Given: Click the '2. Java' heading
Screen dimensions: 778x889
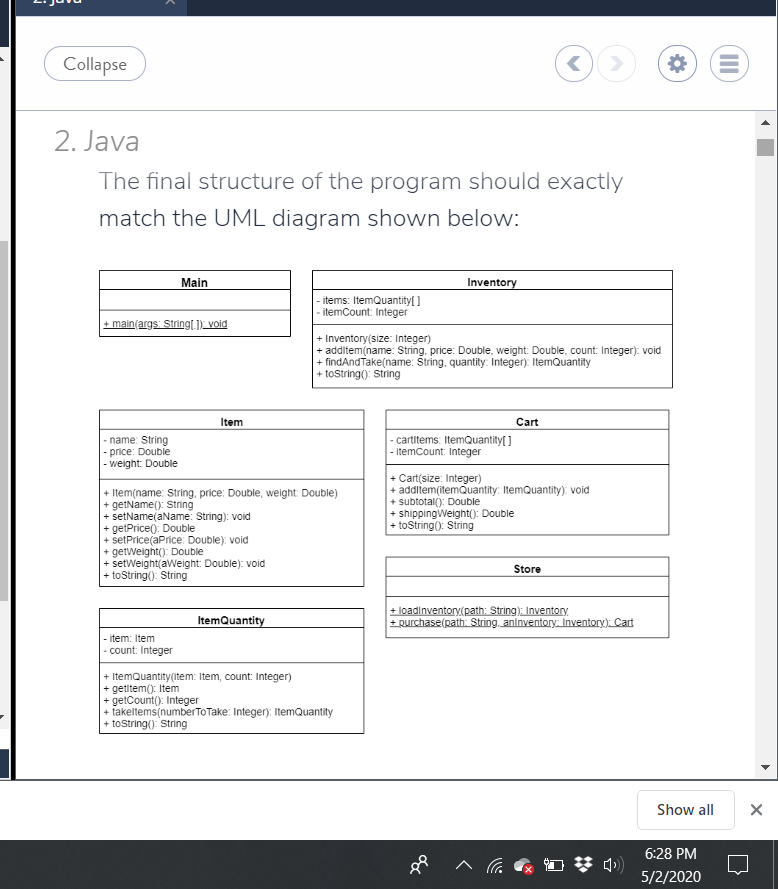Looking at the screenshot, I should 97,141.
